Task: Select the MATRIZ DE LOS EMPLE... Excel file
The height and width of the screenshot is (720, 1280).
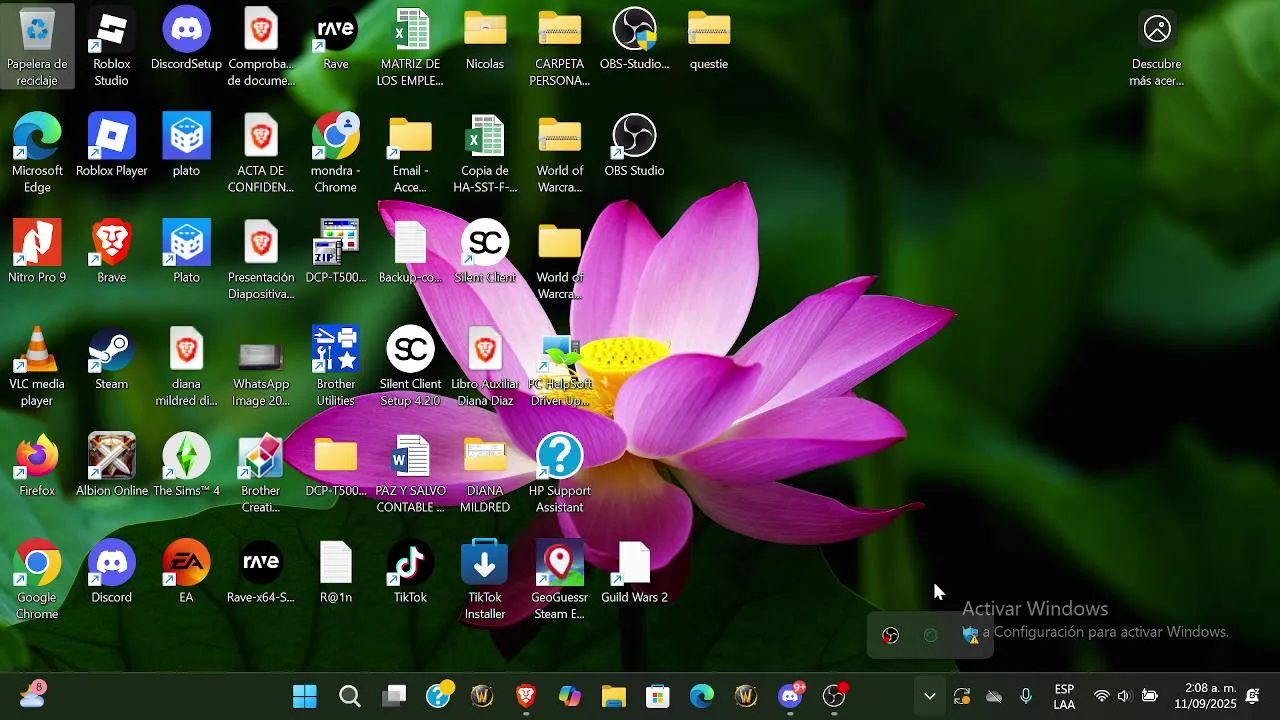Action: [410, 46]
